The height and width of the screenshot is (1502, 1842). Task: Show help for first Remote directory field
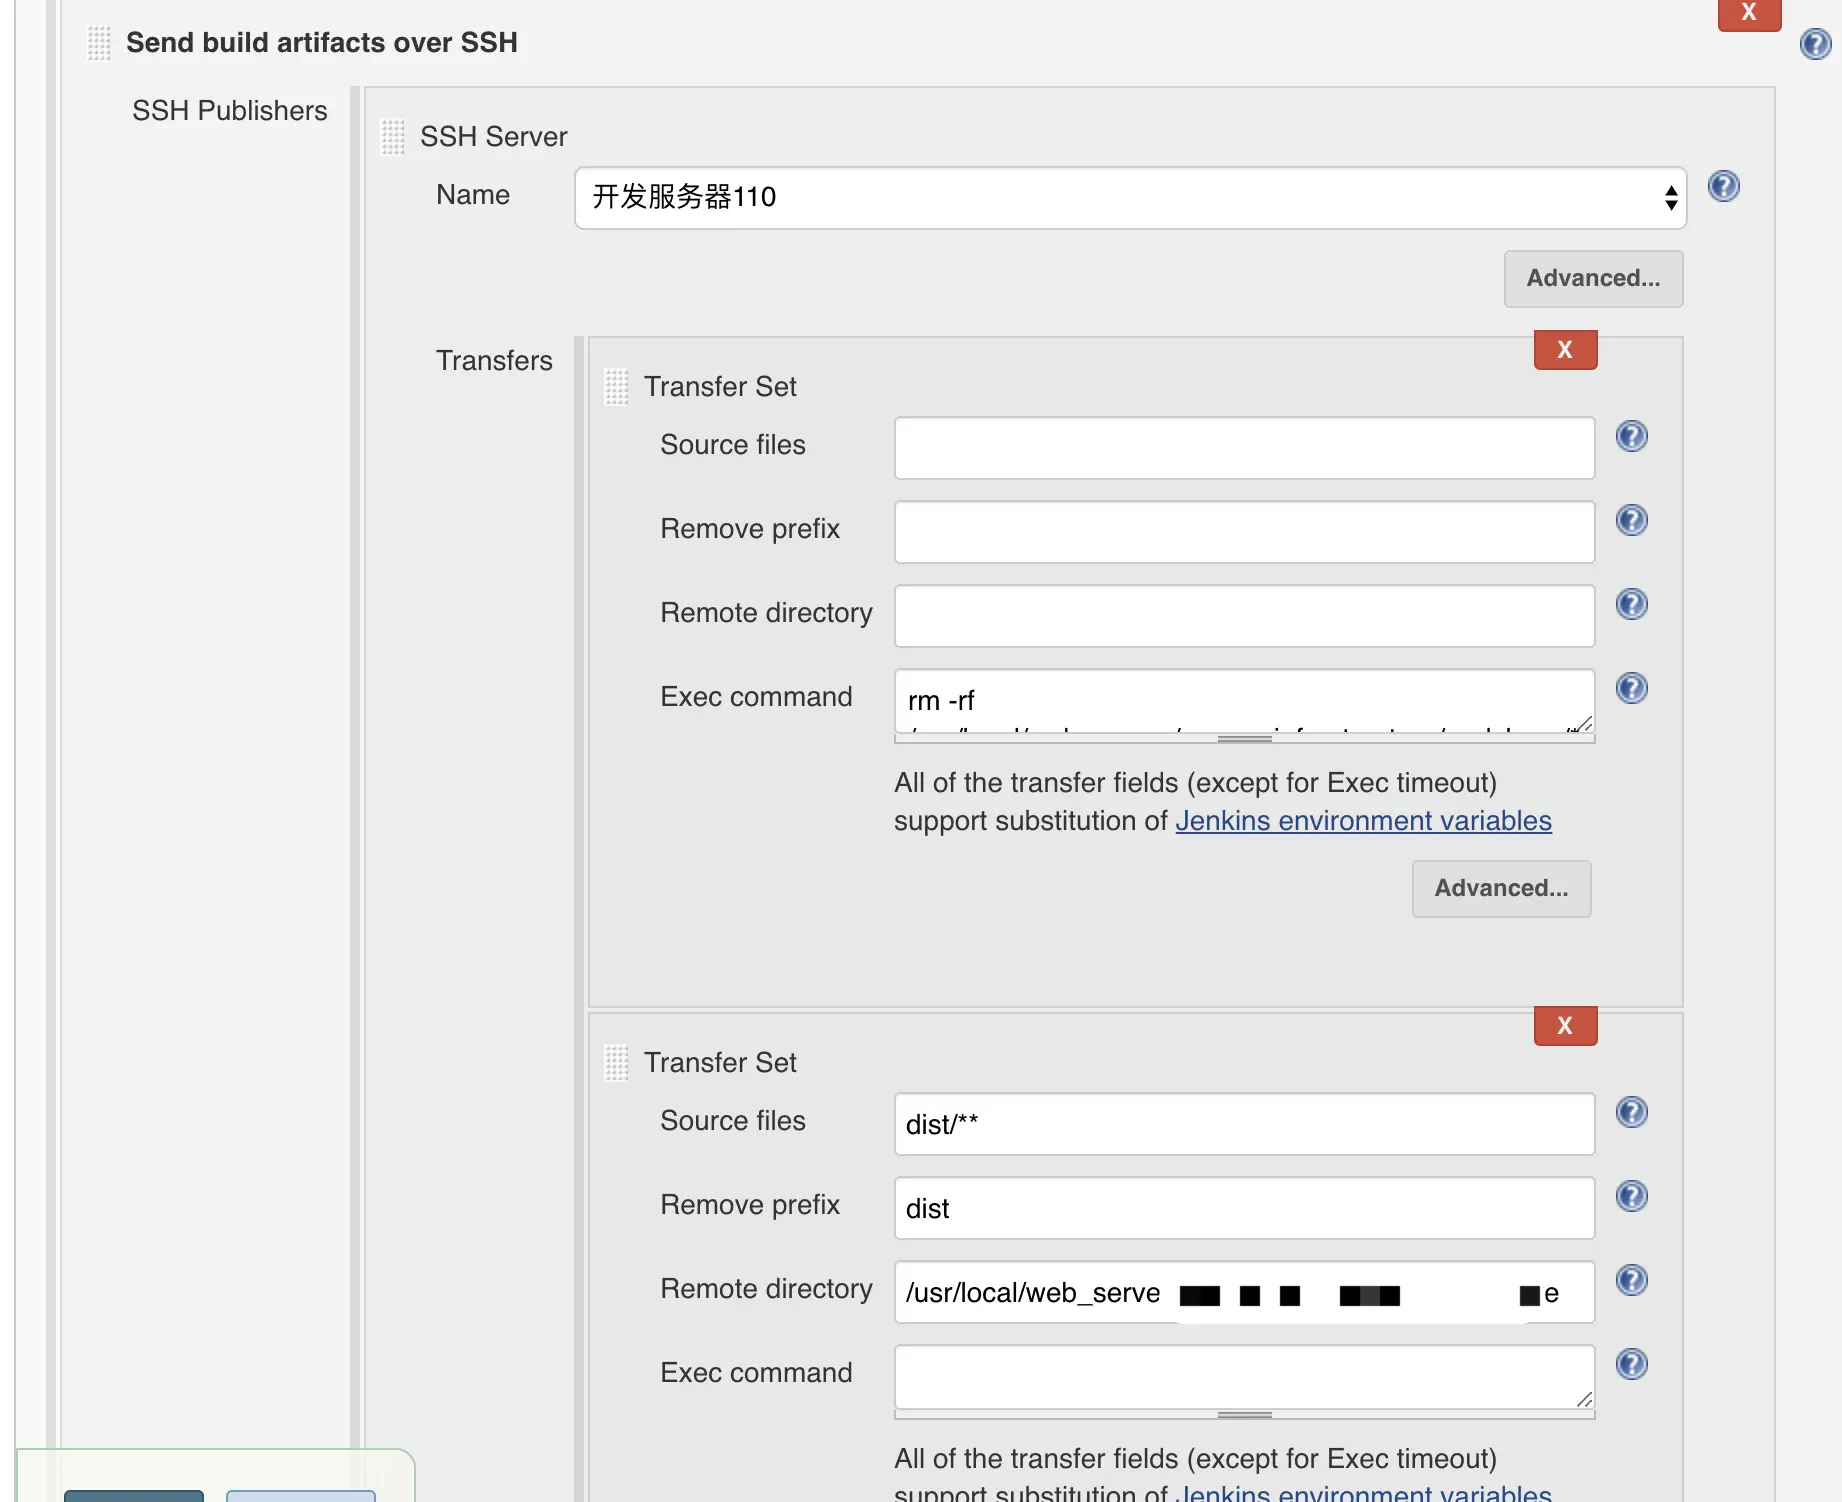[x=1631, y=605]
